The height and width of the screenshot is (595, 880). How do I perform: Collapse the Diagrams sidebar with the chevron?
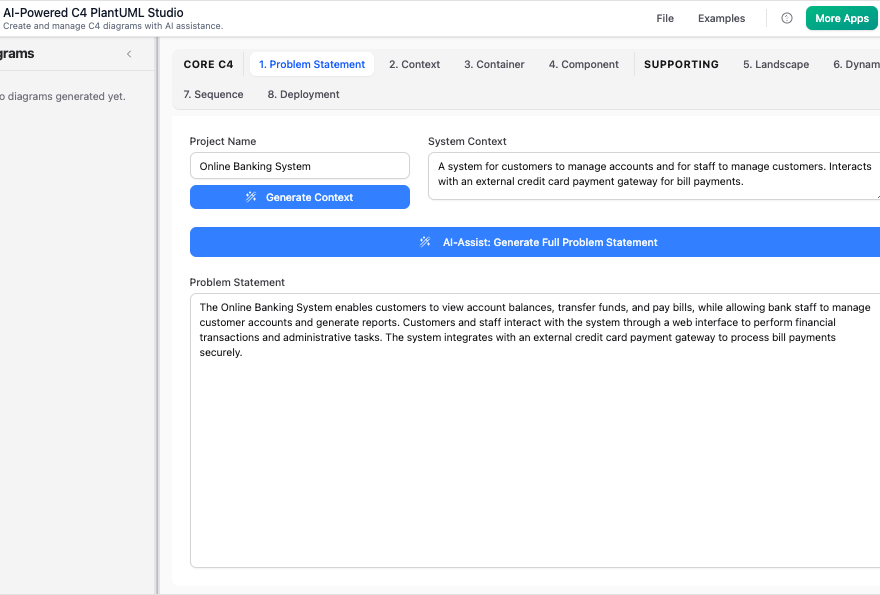(x=127, y=54)
